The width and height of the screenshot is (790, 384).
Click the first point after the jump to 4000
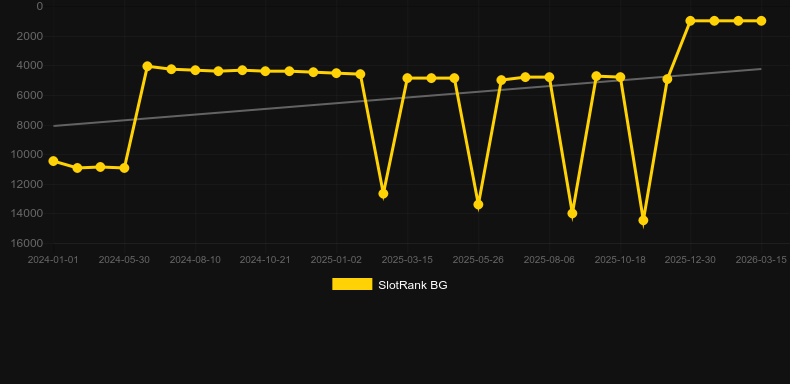[147, 66]
